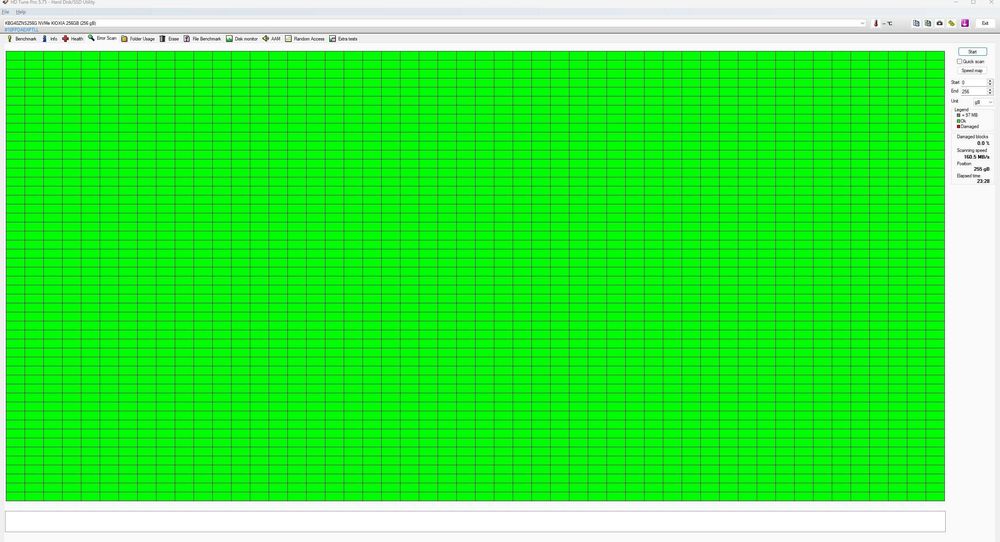Switch to the Erase tab
Viewport: 1000px width, 542px height.
tap(169, 39)
